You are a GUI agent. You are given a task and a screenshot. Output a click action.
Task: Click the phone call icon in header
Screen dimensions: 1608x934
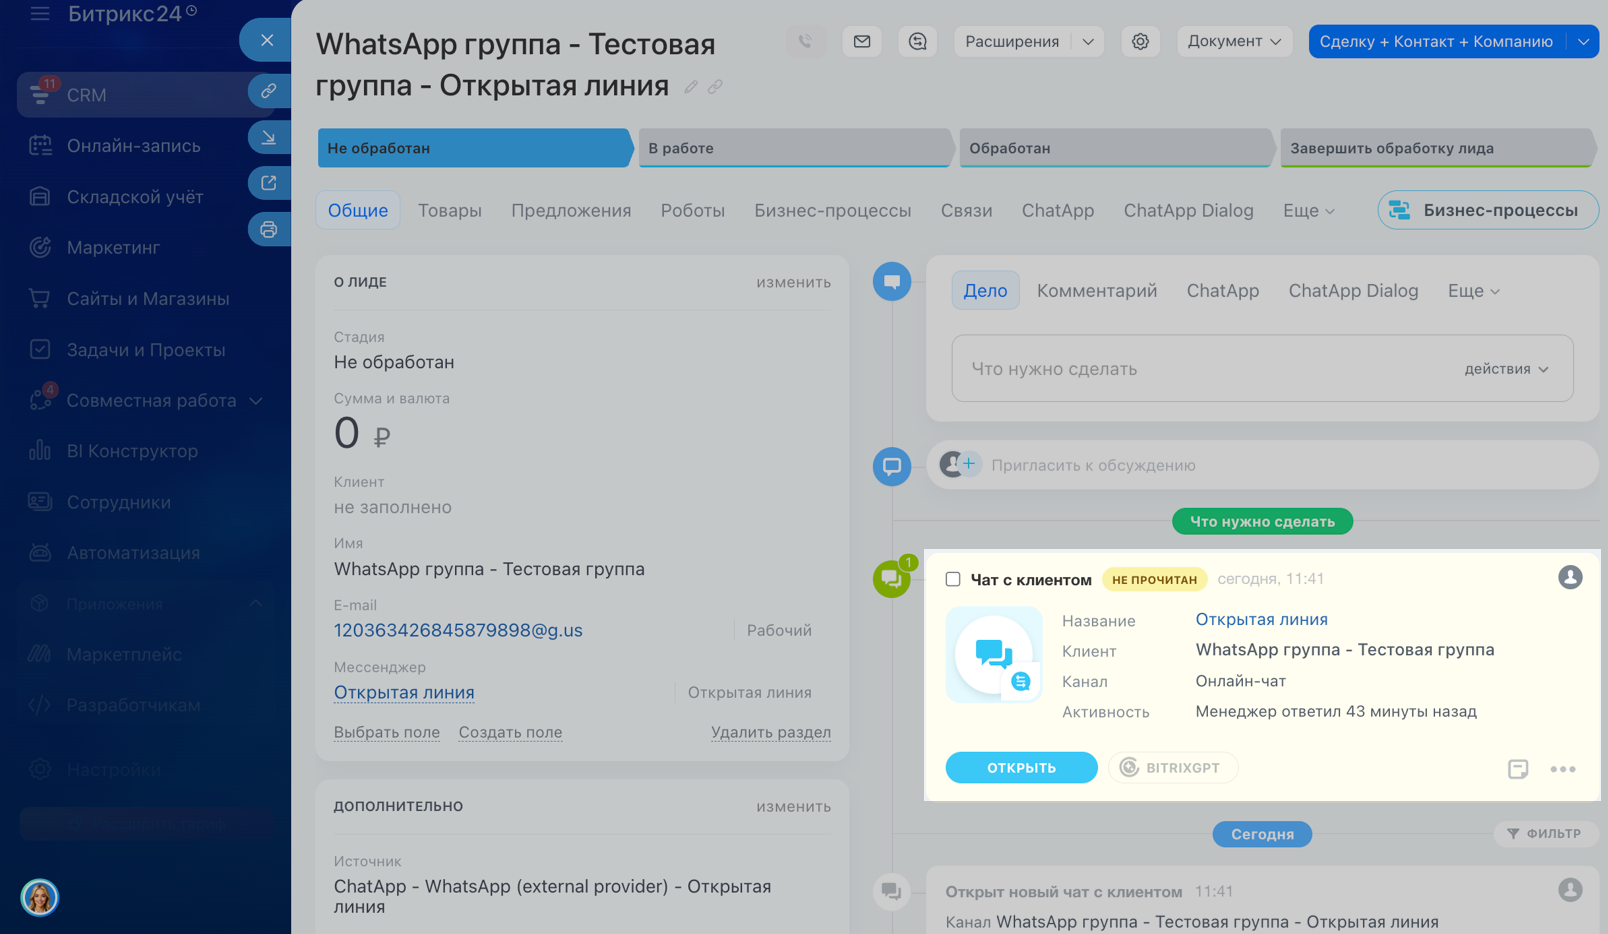pyautogui.click(x=806, y=41)
